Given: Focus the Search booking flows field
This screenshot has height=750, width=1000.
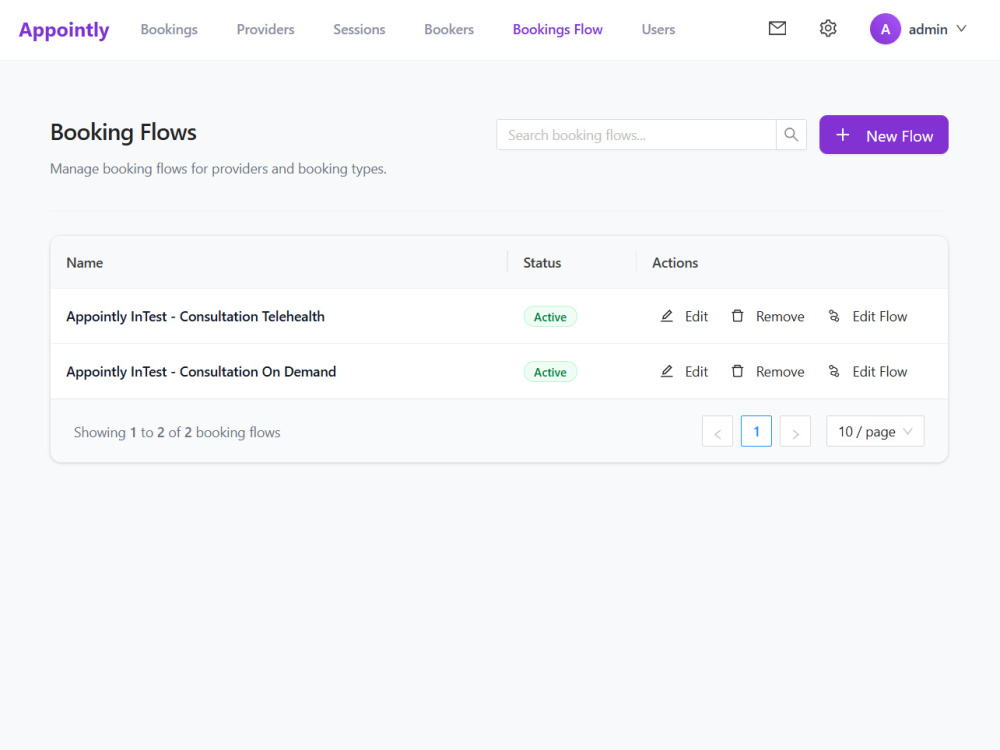Looking at the screenshot, I should click(x=636, y=135).
